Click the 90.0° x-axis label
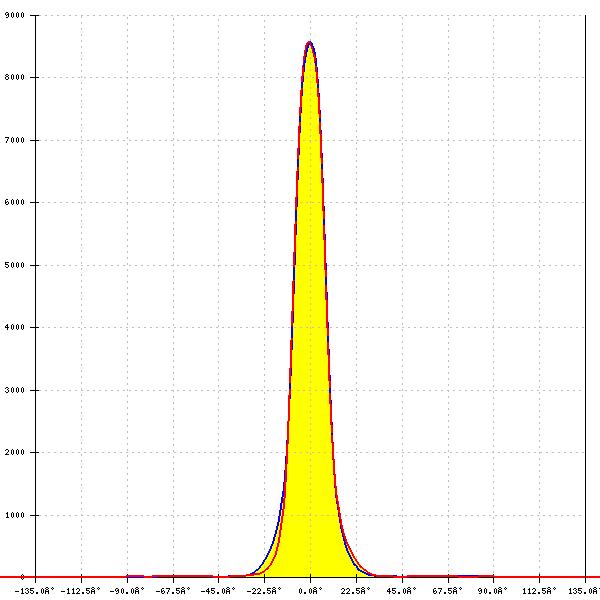 tap(493, 591)
